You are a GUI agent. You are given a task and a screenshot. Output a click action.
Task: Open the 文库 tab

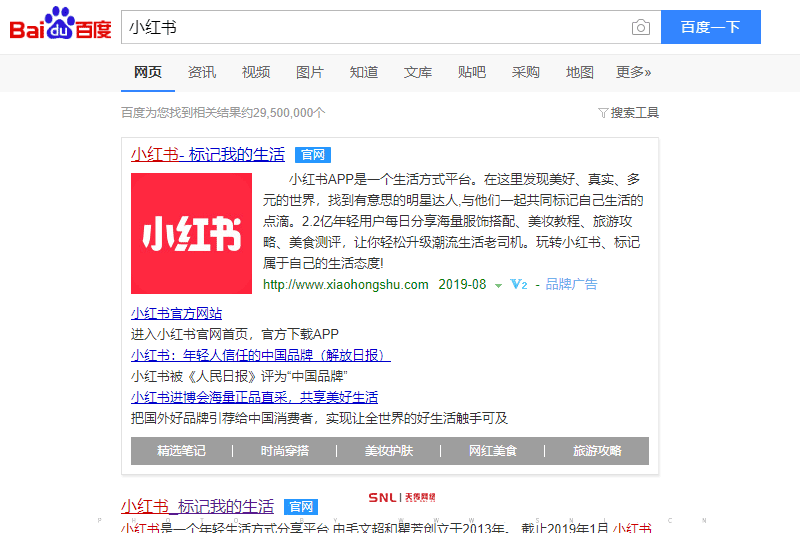click(418, 72)
